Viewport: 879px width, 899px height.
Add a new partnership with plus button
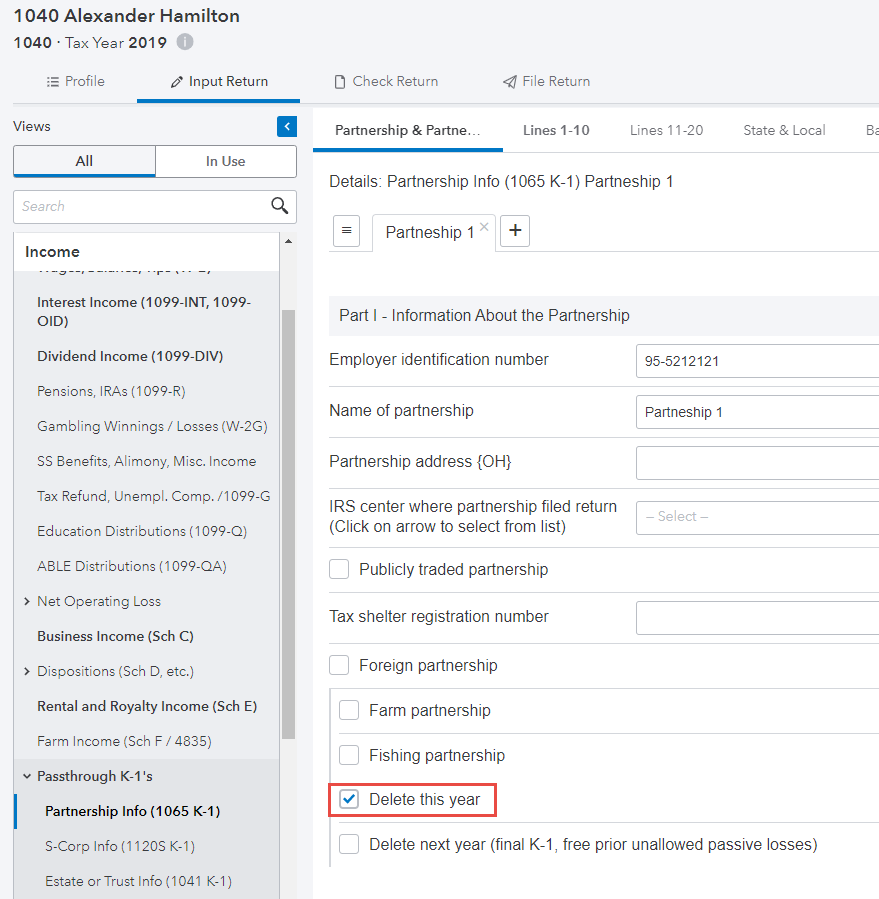pyautogui.click(x=515, y=231)
